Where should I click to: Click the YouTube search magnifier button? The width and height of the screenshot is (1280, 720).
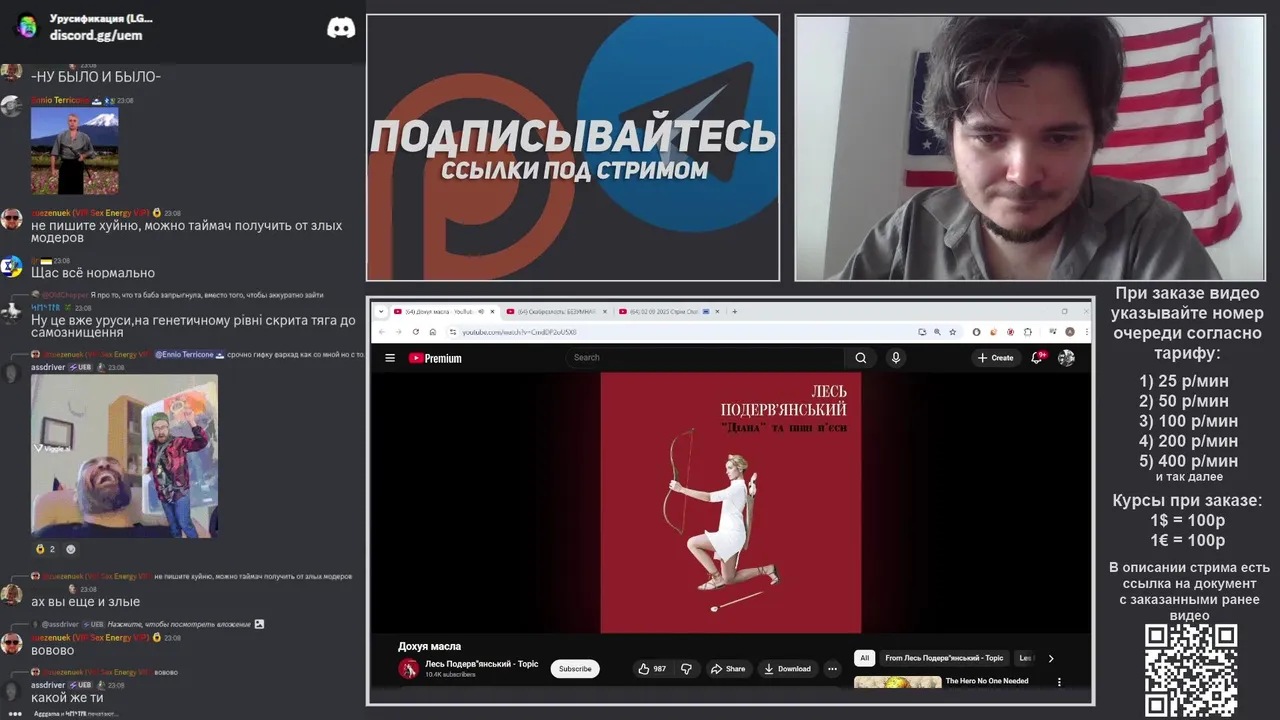click(x=860, y=358)
